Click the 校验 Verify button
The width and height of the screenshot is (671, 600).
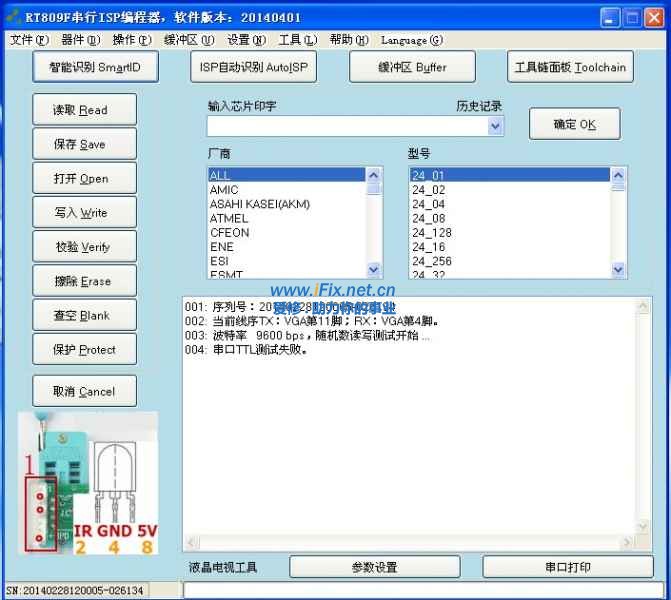(85, 247)
